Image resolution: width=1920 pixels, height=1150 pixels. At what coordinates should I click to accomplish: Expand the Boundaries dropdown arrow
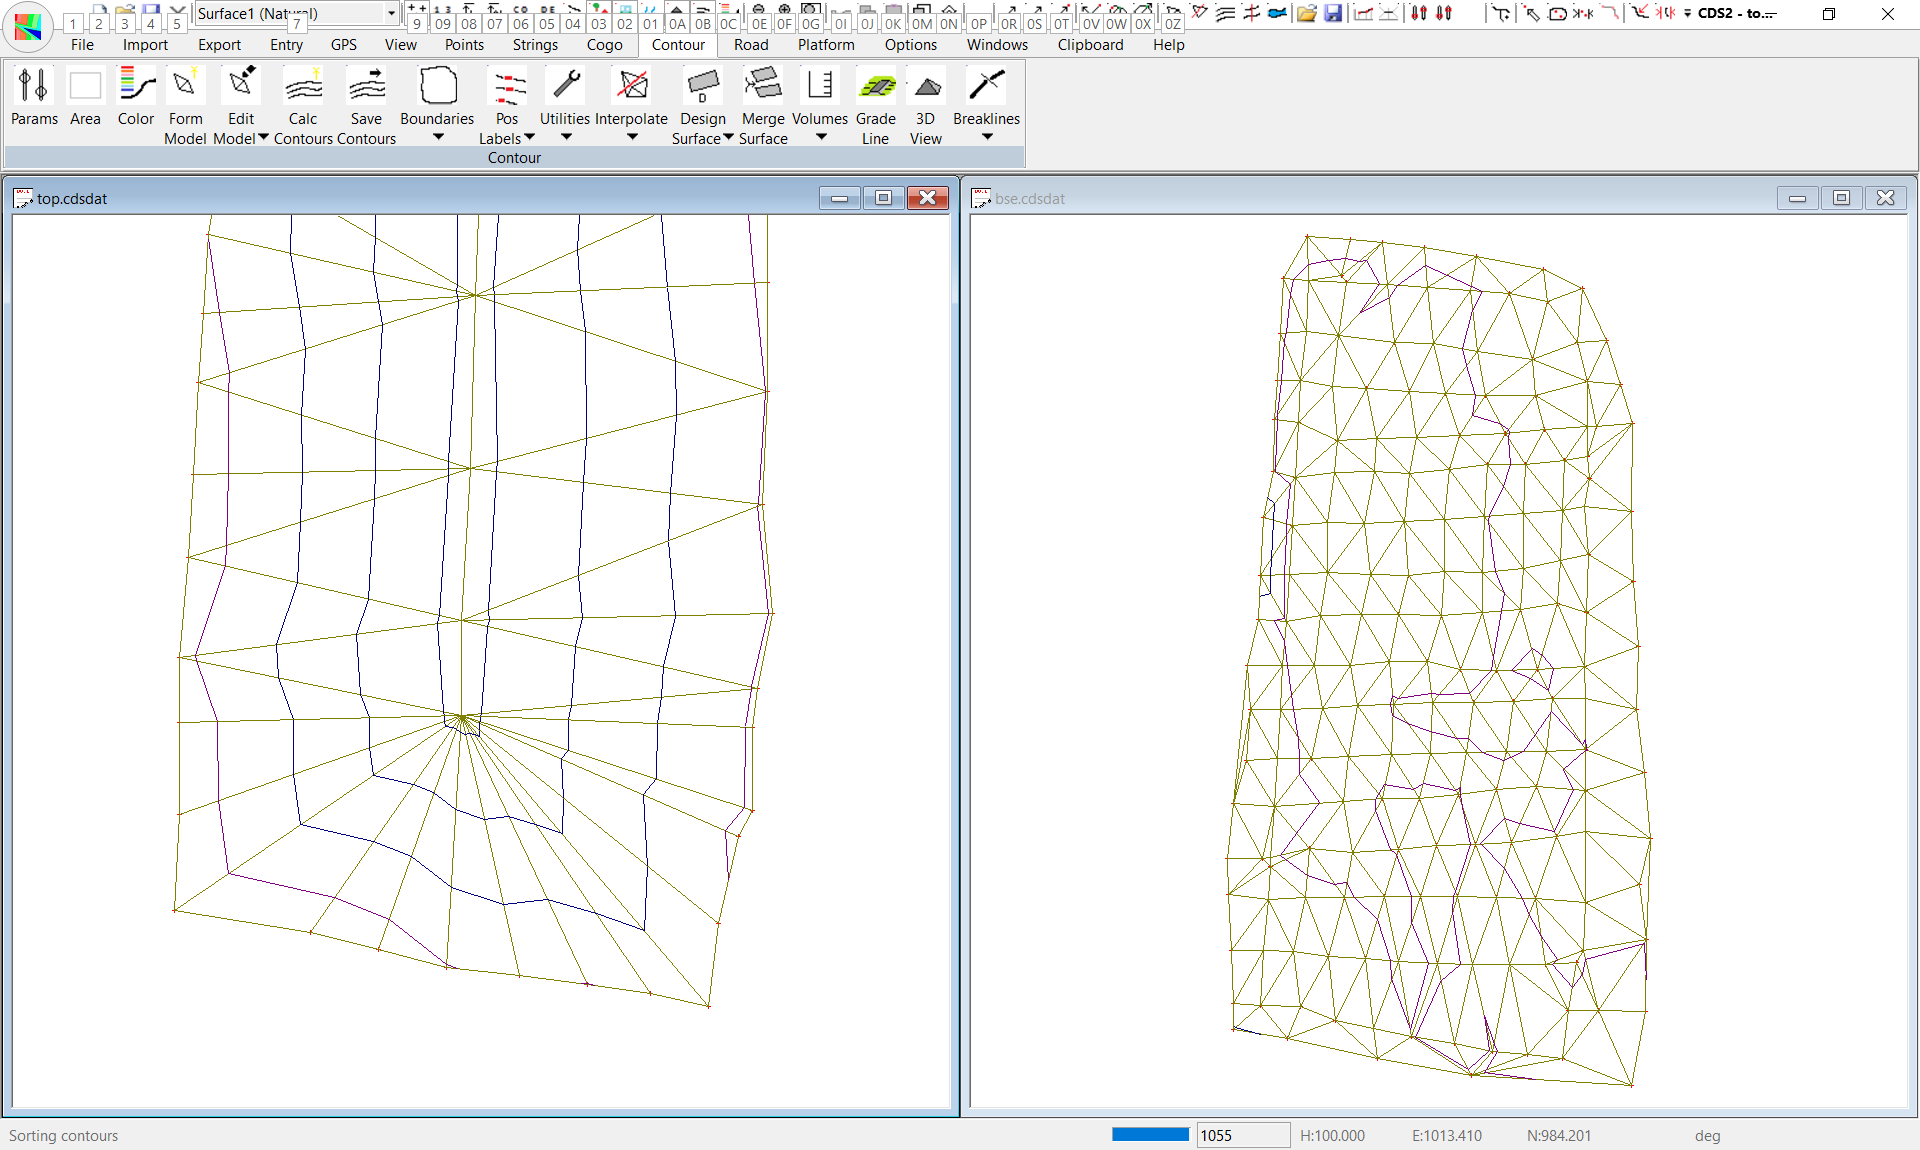[438, 137]
